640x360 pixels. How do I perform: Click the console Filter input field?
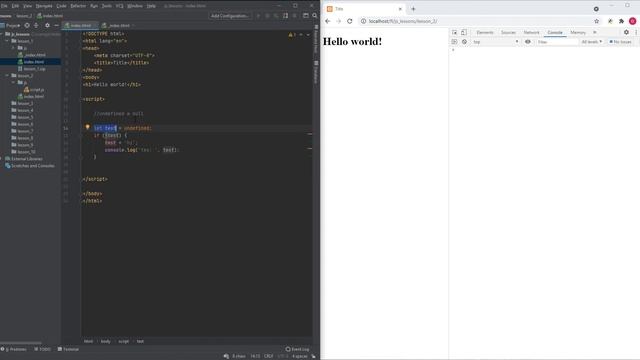tap(557, 42)
